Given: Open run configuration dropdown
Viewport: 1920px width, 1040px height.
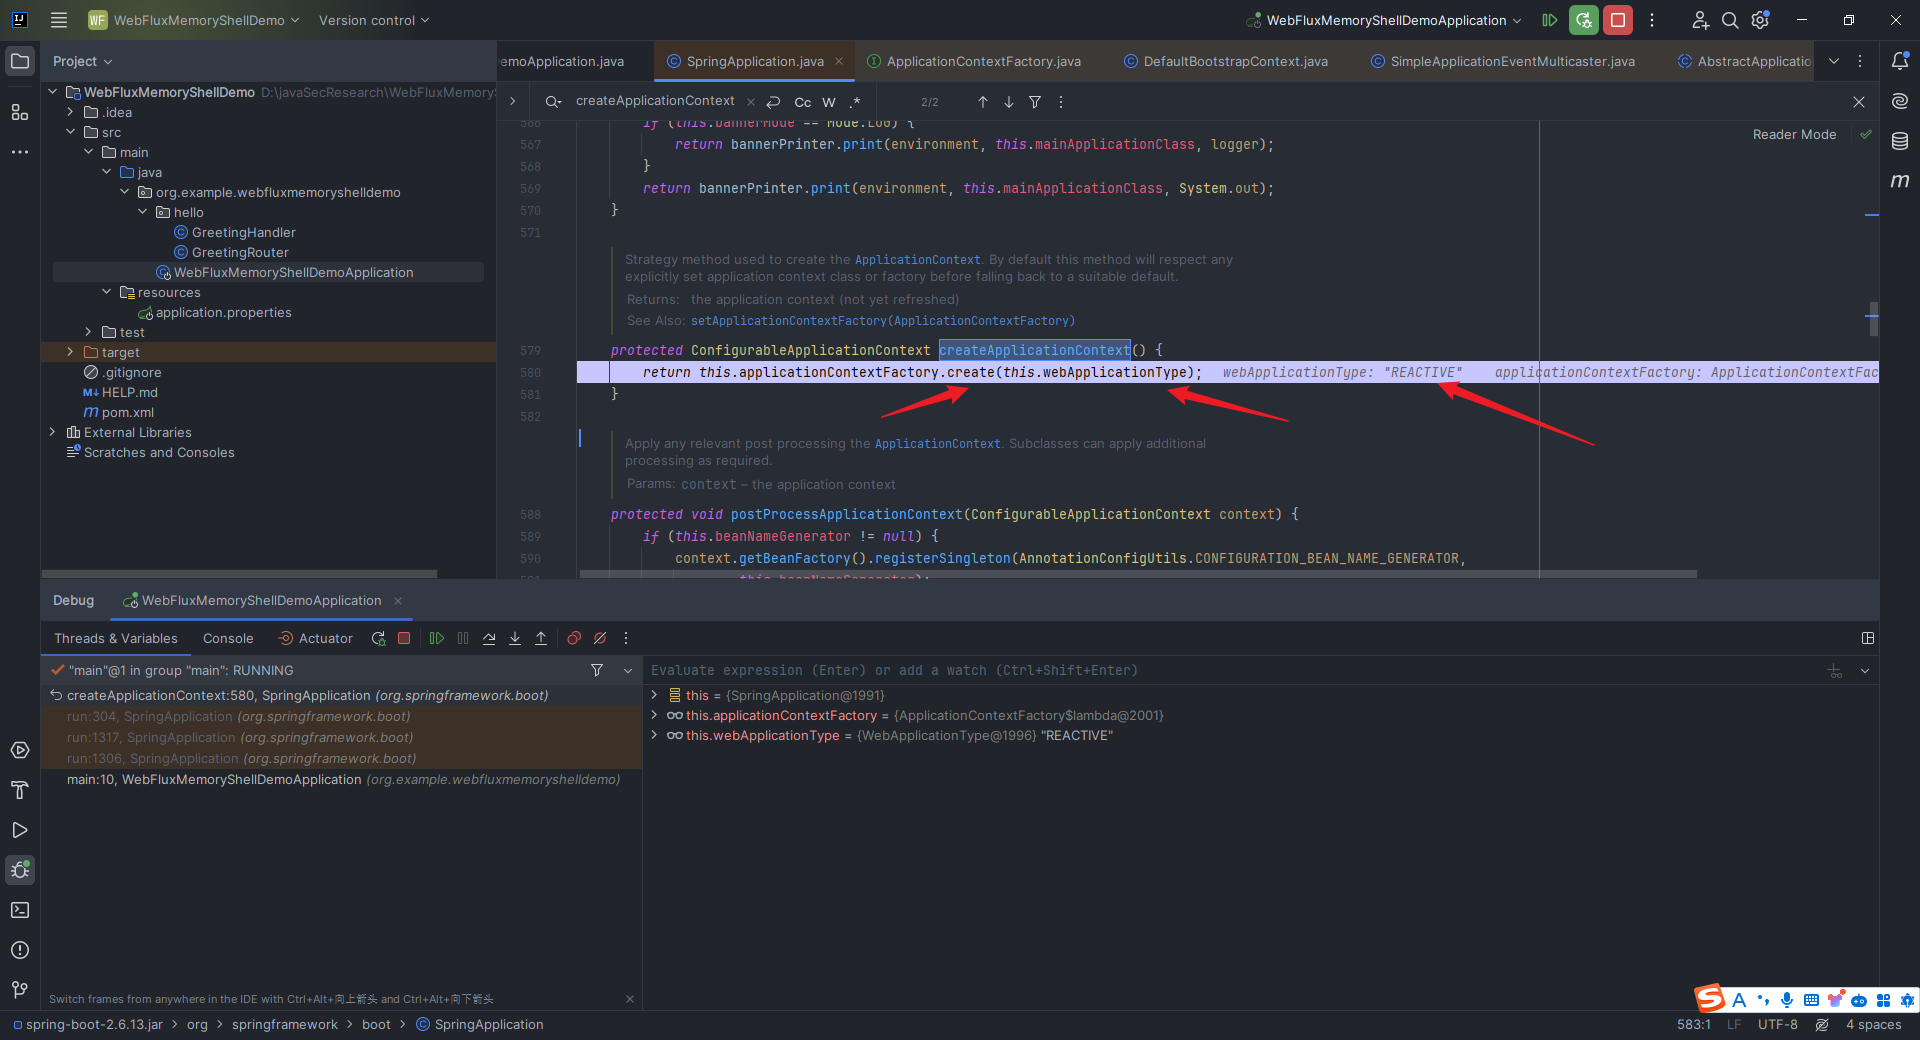Looking at the screenshot, I should 1384,20.
